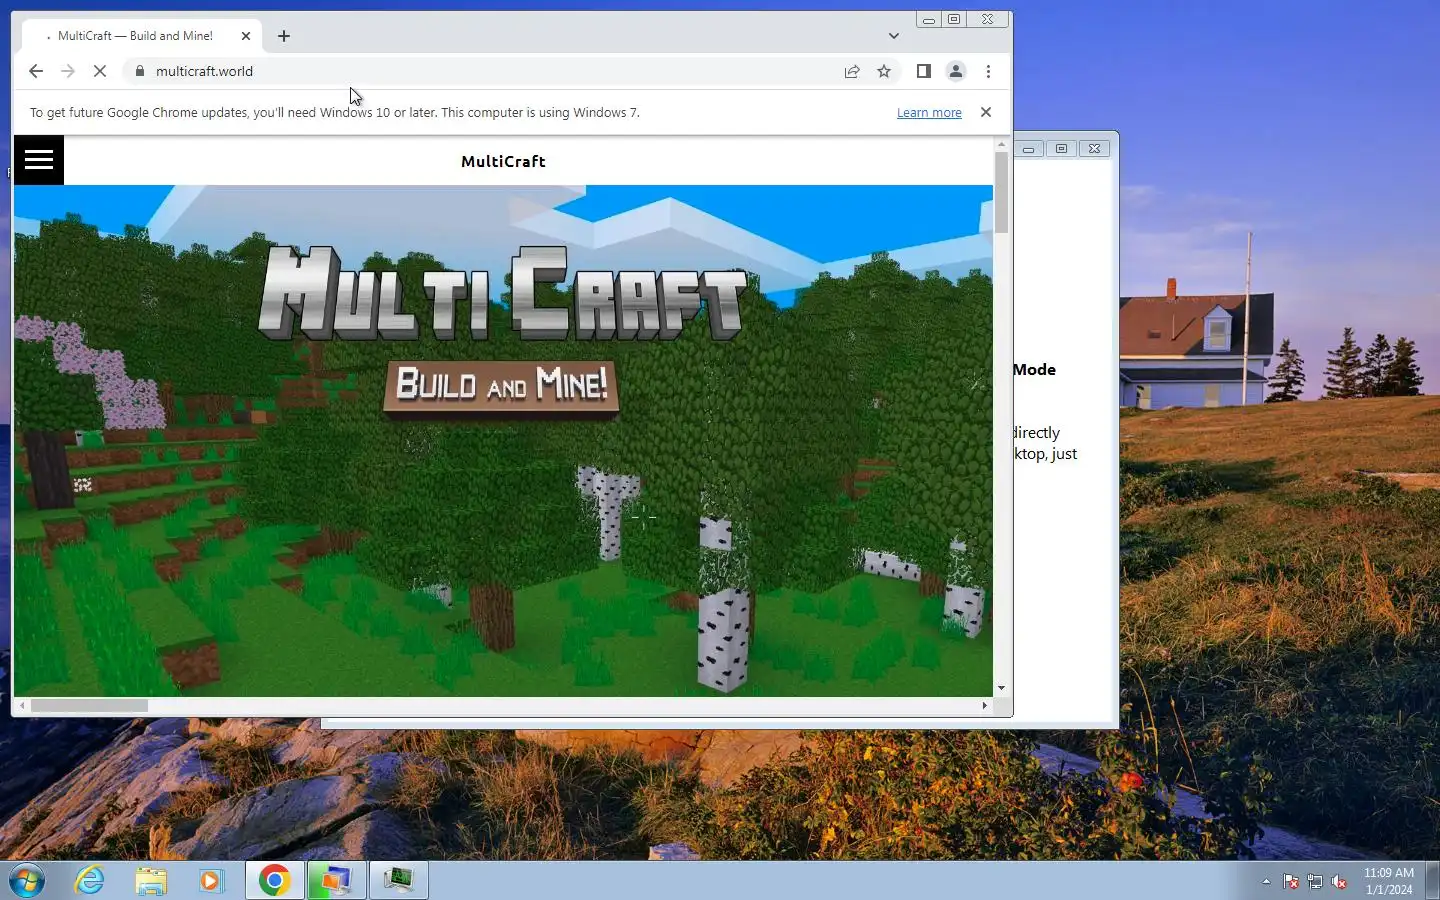Image resolution: width=1440 pixels, height=900 pixels.
Task: Maximize the background window
Action: 1062,149
